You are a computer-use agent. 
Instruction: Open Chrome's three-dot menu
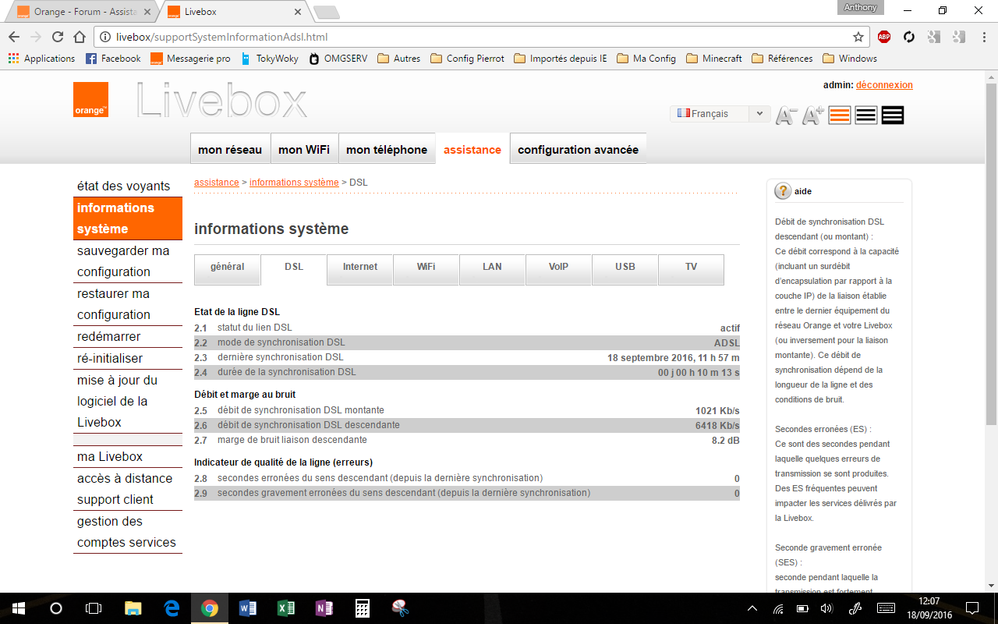(x=984, y=37)
